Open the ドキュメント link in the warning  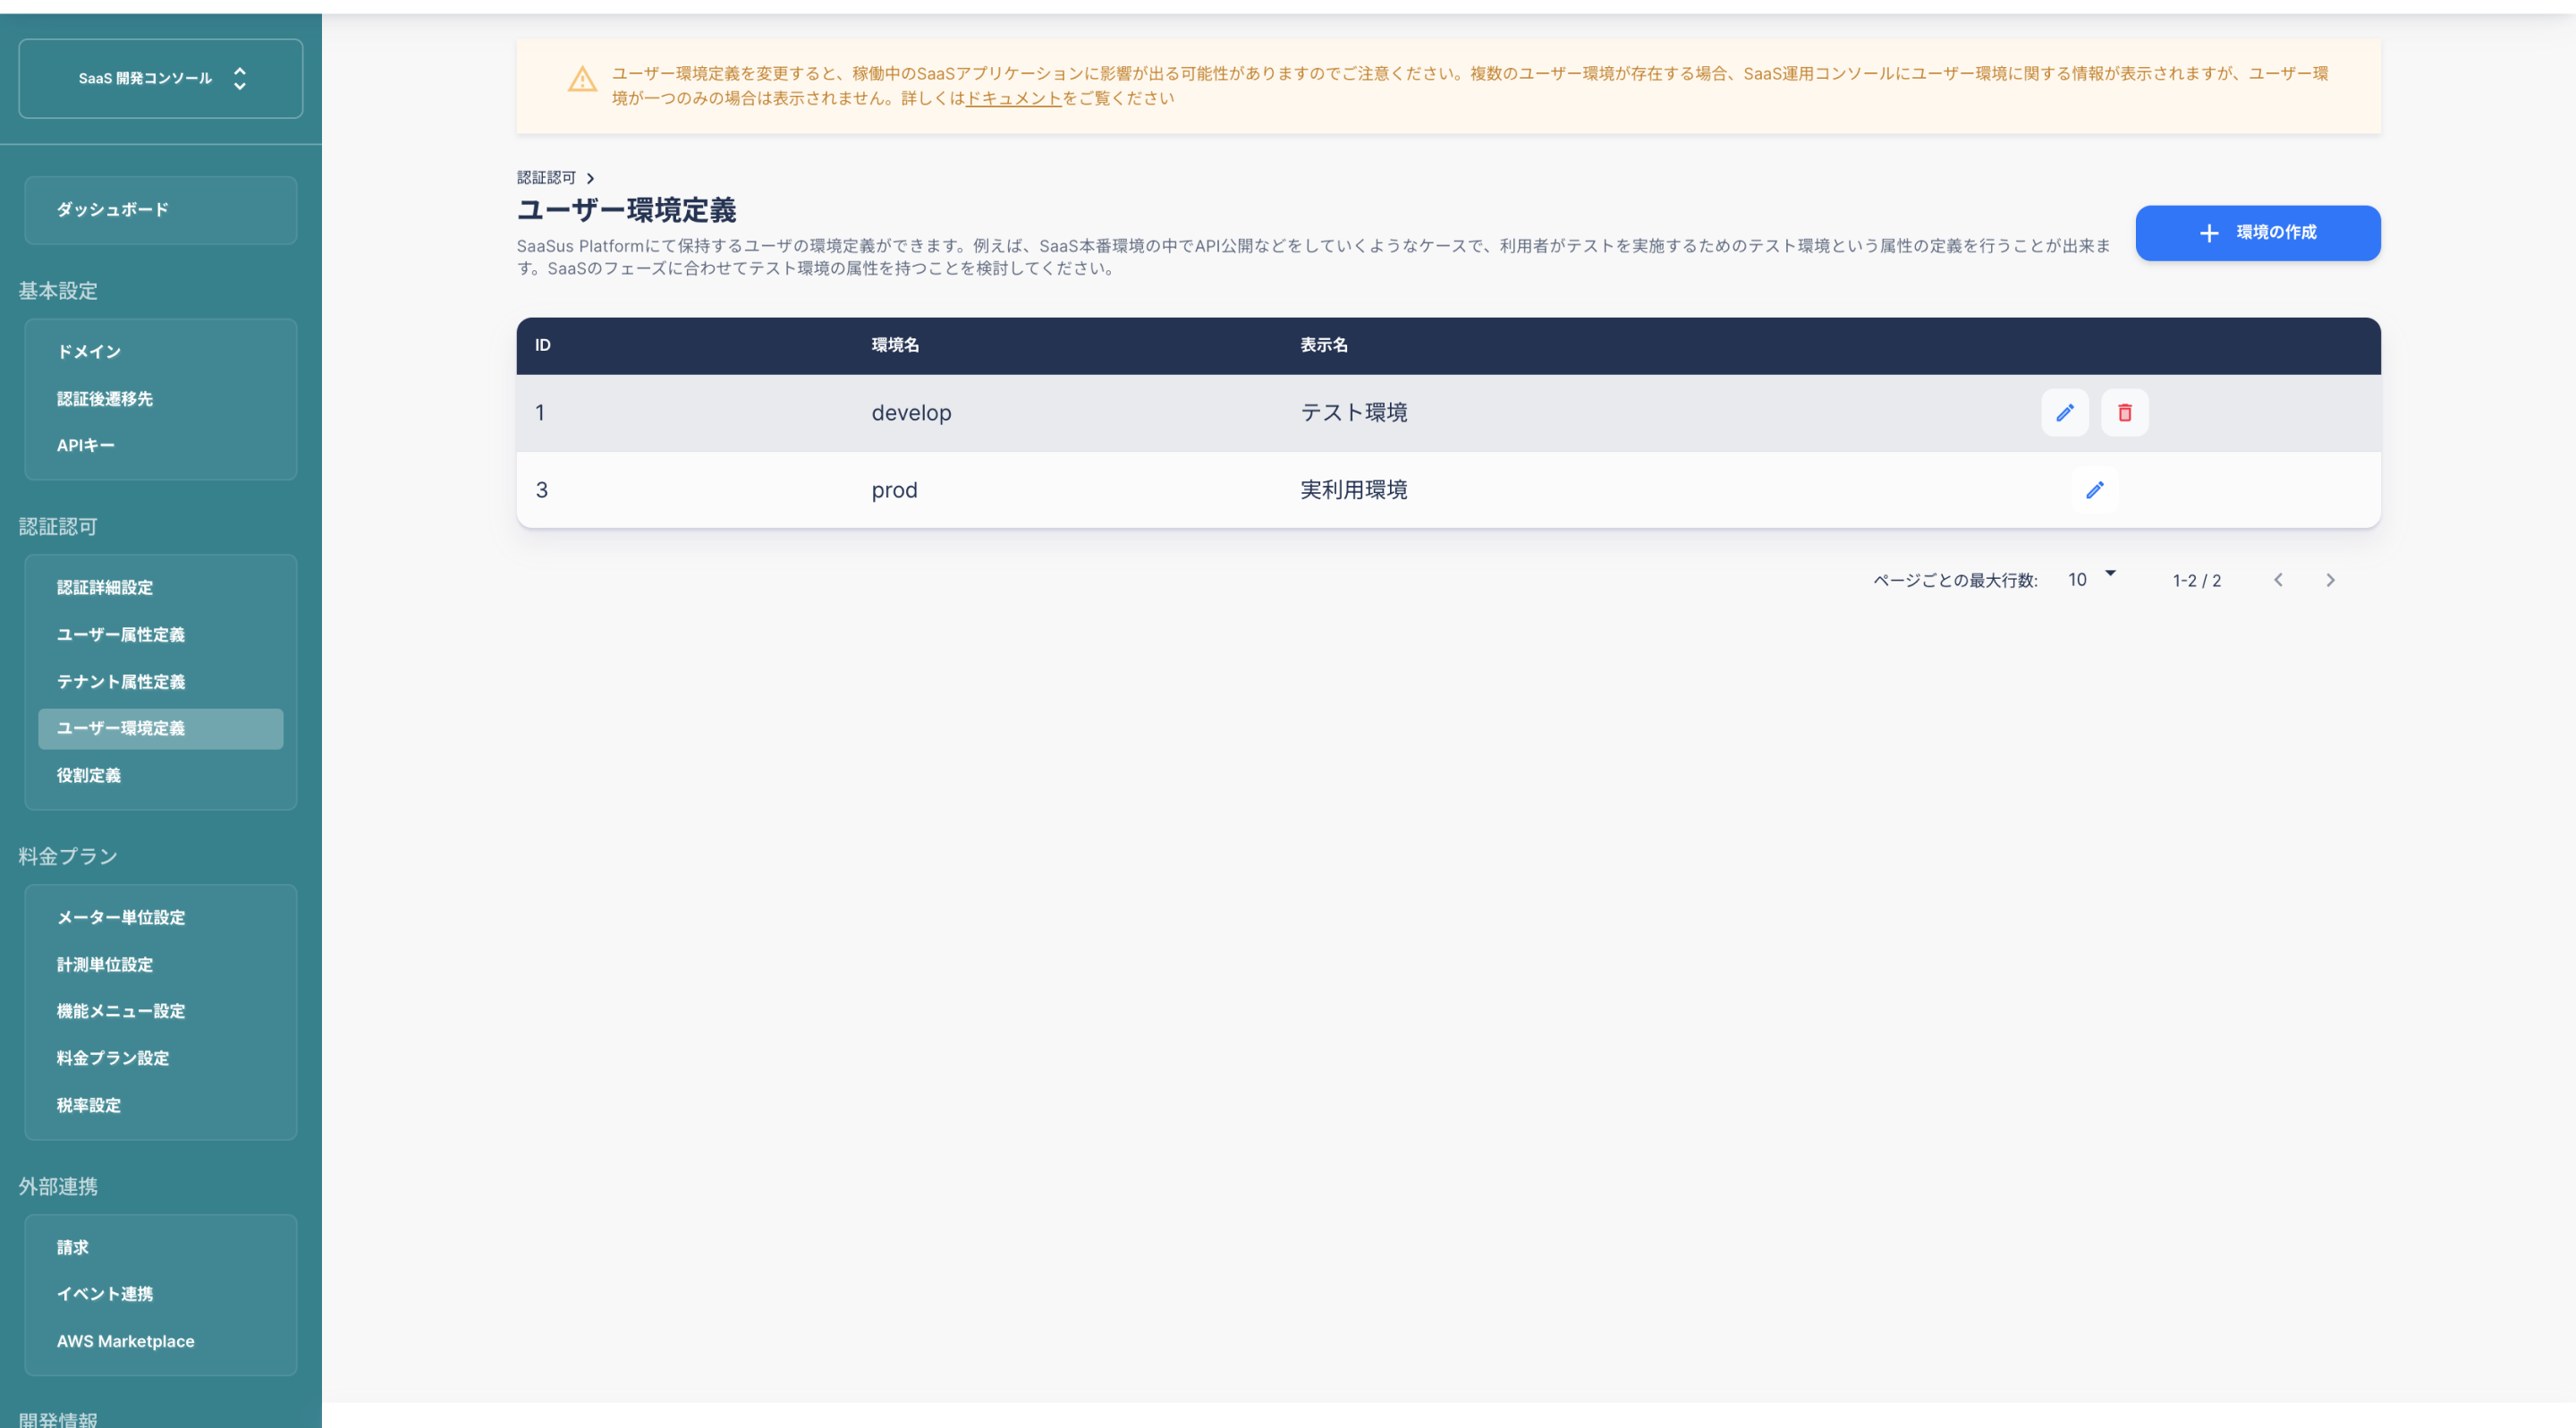point(1012,98)
